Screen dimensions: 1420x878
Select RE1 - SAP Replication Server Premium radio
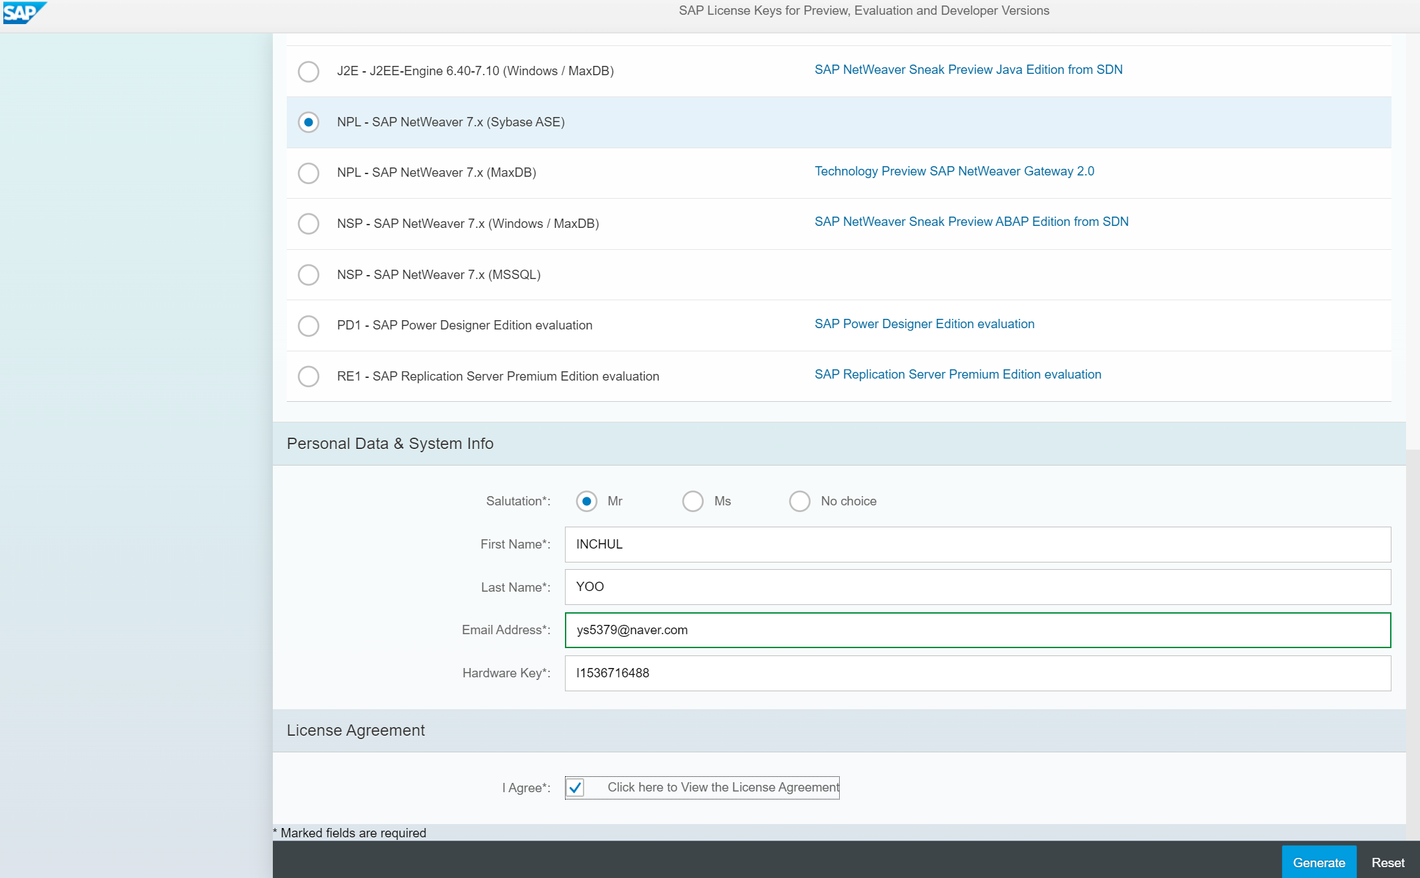[309, 377]
